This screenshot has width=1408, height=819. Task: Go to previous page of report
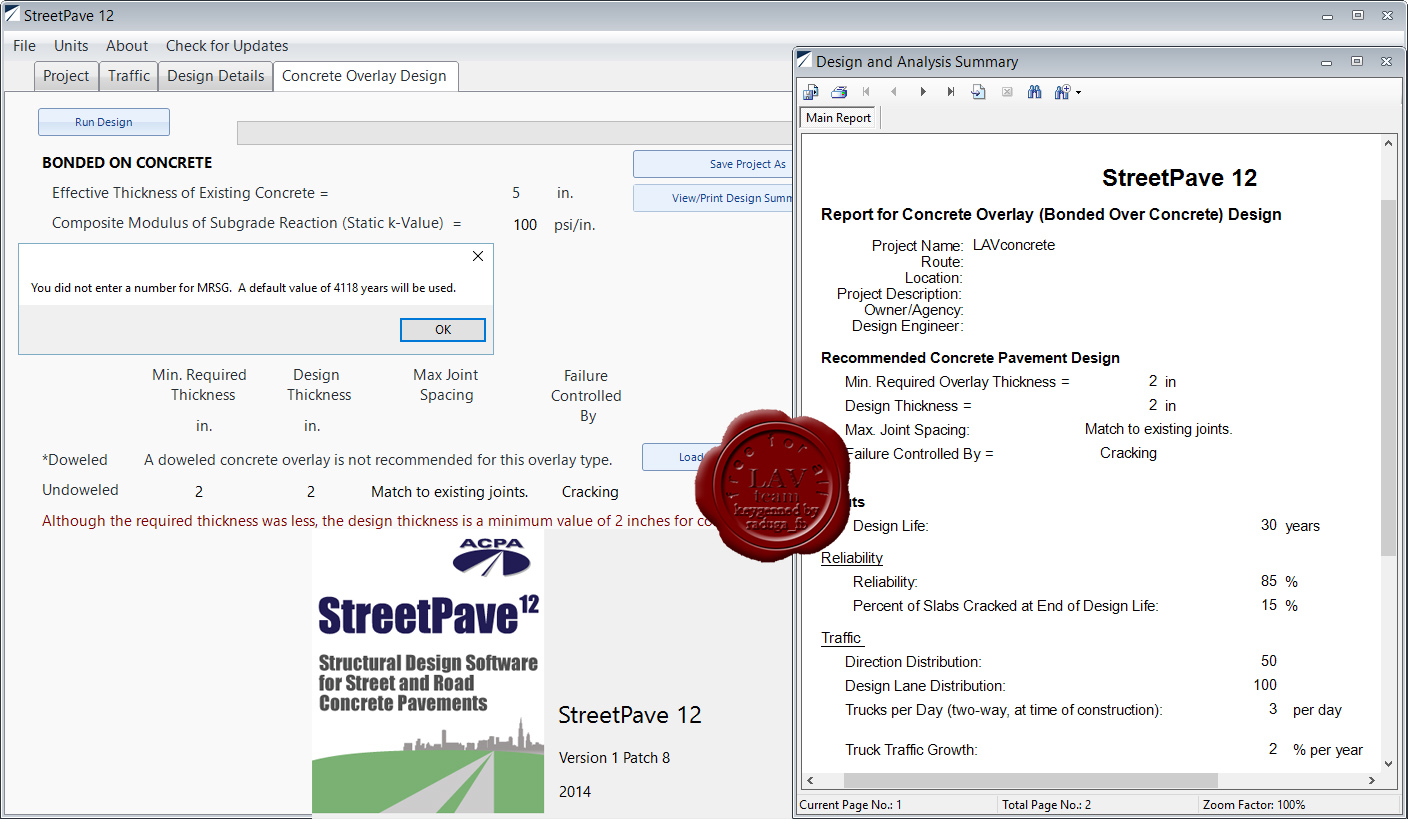point(894,92)
